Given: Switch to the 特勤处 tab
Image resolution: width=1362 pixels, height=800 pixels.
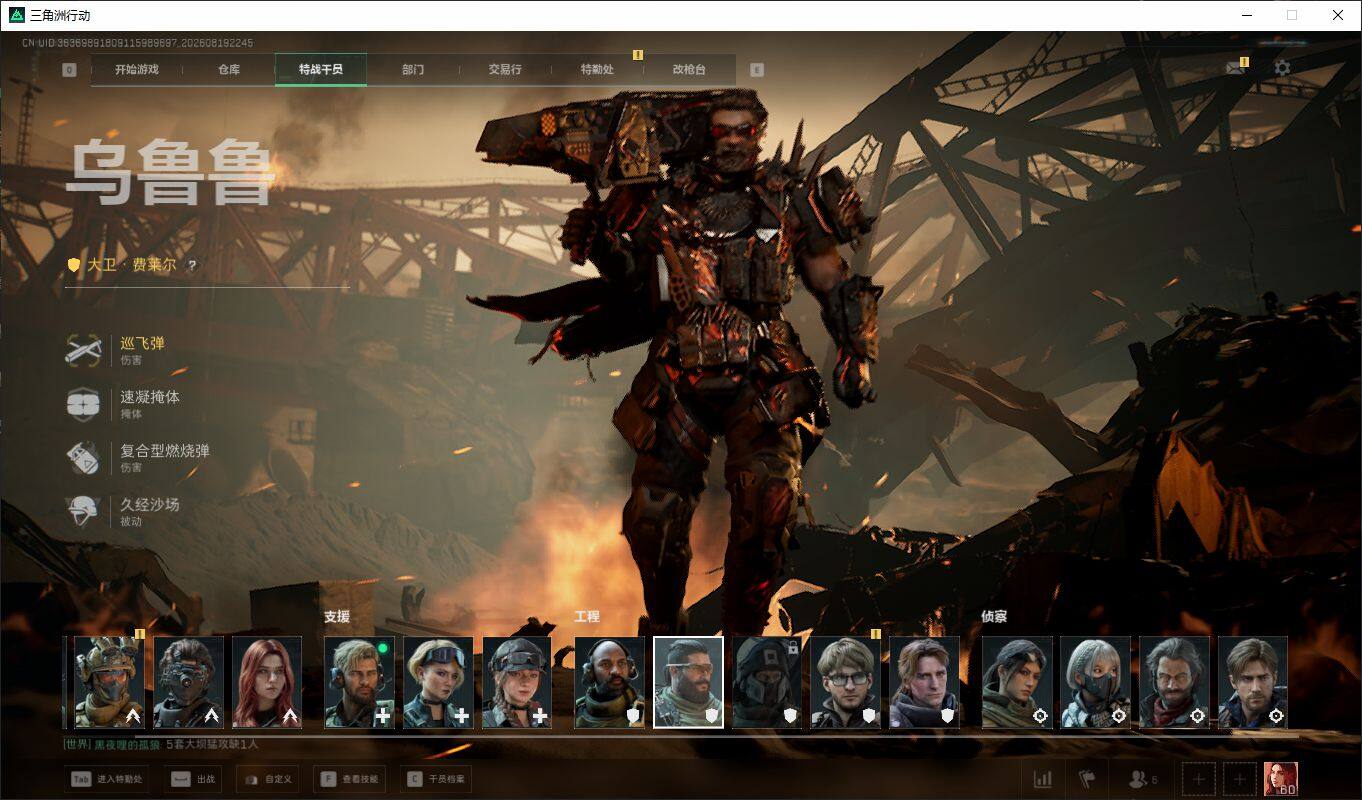Looking at the screenshot, I should click(597, 70).
